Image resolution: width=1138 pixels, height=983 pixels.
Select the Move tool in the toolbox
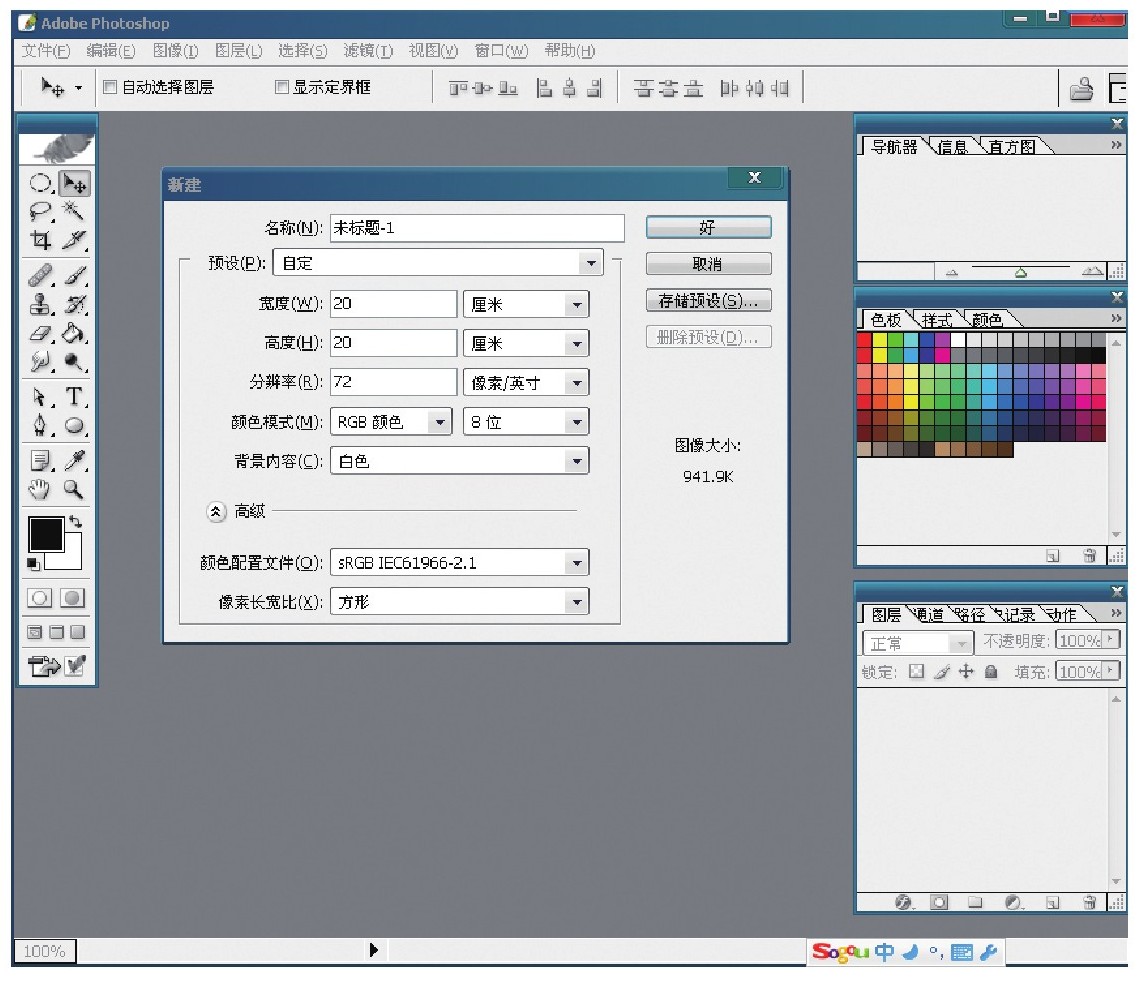click(x=74, y=183)
